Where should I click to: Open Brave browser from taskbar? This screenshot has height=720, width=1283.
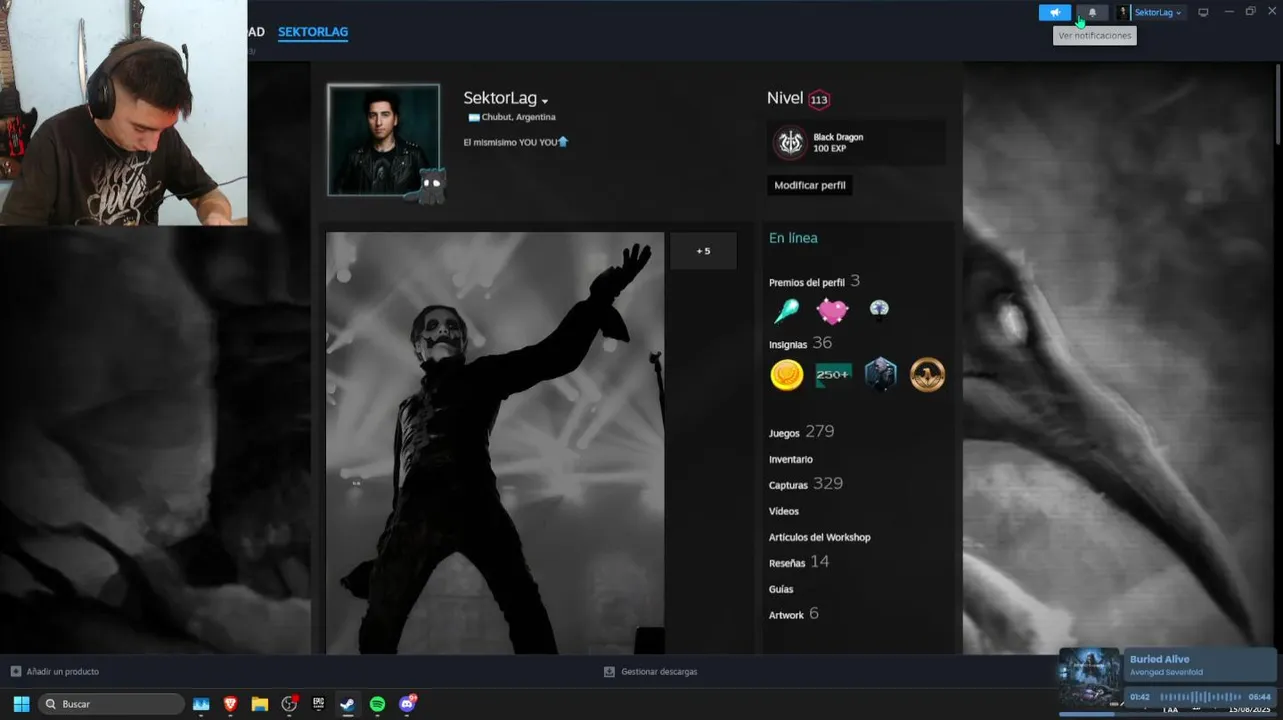230,704
